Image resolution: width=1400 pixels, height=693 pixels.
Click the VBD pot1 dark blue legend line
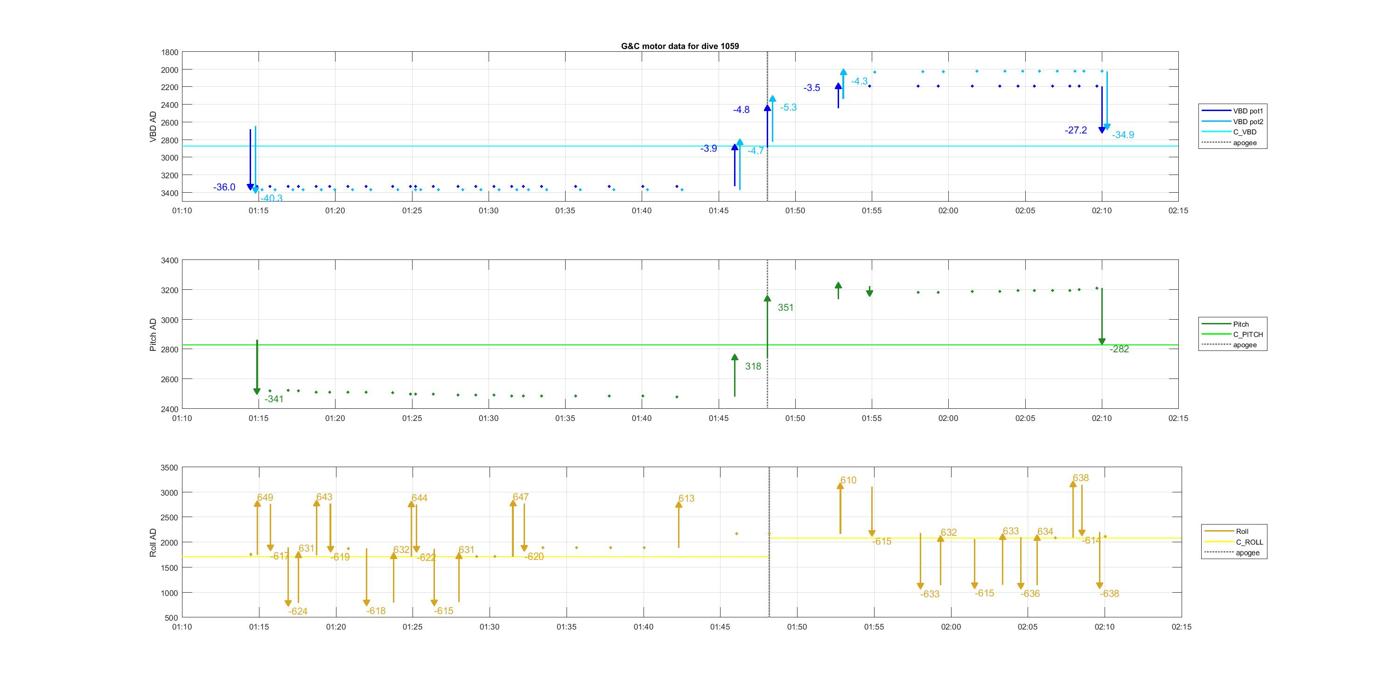[x=1218, y=110]
